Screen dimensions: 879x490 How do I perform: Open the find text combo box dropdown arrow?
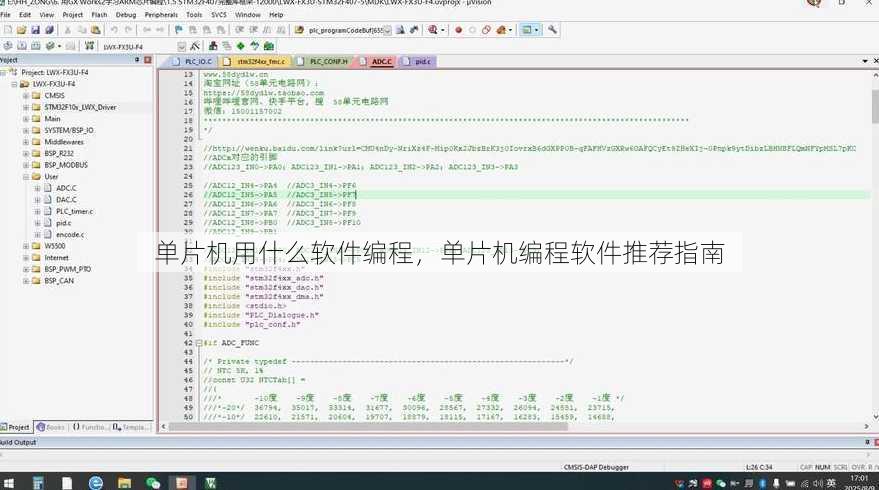point(387,30)
